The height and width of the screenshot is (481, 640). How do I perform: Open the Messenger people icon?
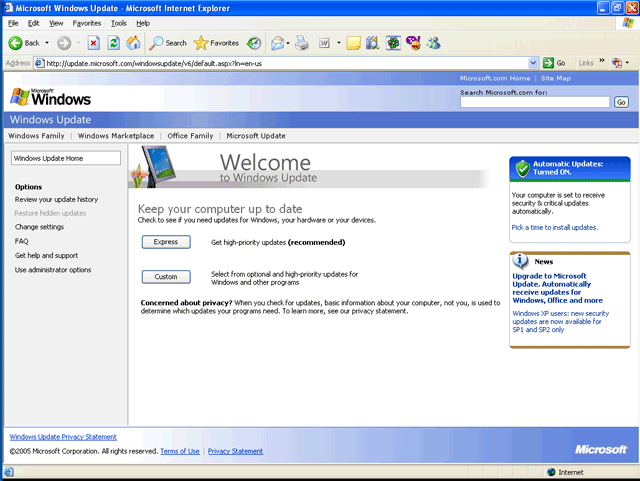tap(433, 43)
